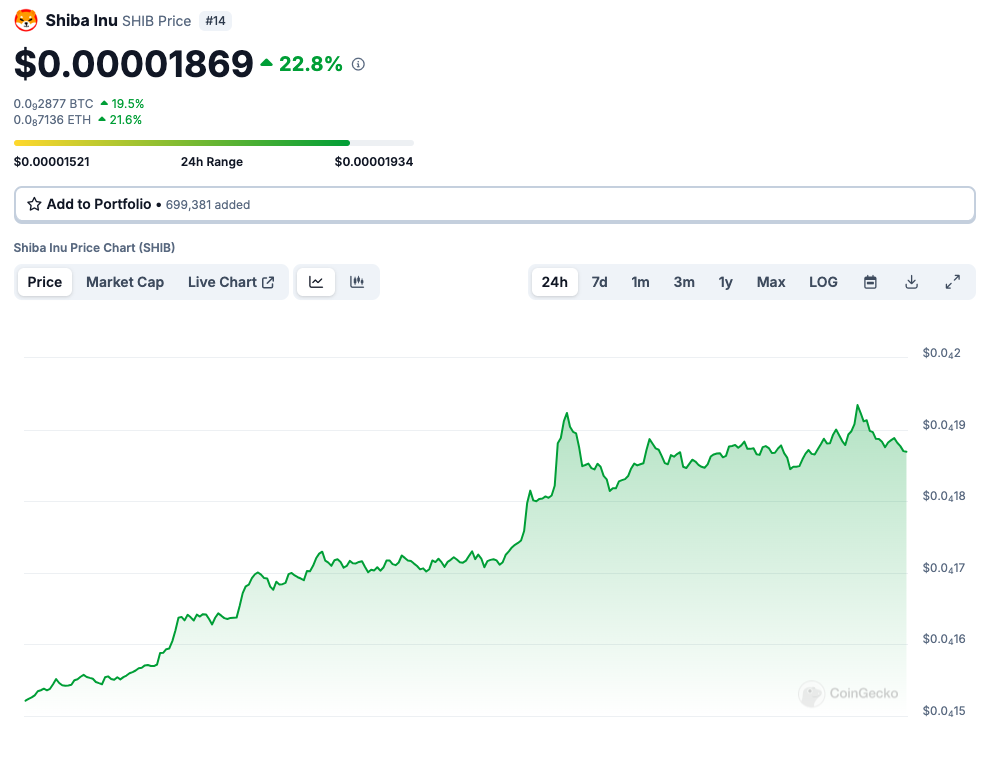The image size is (996, 760).
Task: Click Shiba Inu Price Chart (SHIB) heading
Action: [x=94, y=248]
